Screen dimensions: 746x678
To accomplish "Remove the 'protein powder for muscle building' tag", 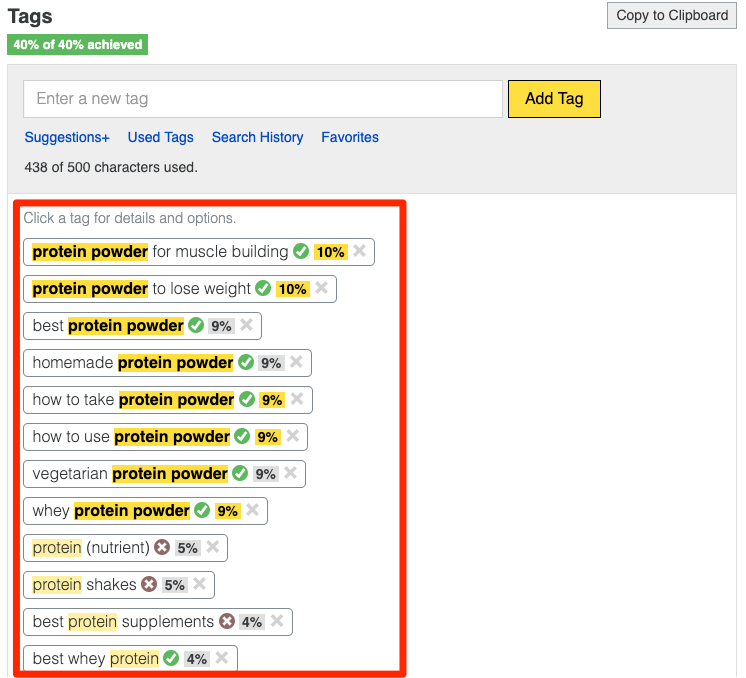I will pyautogui.click(x=359, y=252).
